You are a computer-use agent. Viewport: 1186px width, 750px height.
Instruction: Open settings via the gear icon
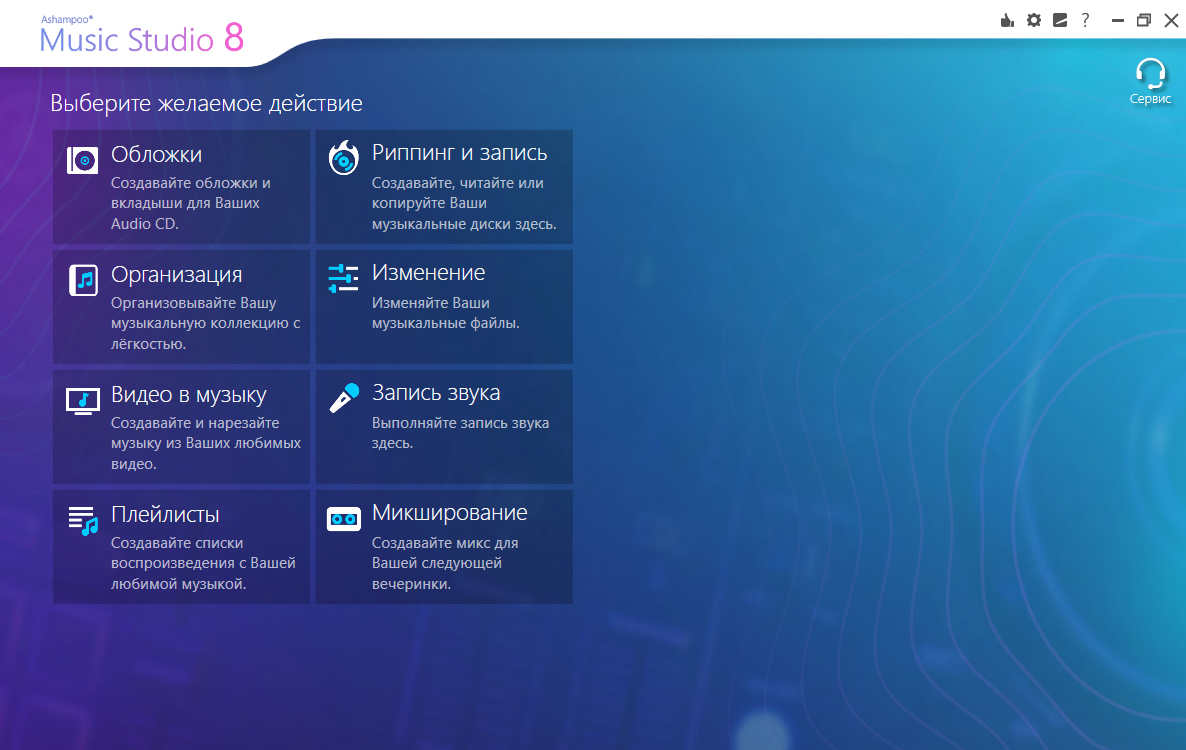pos(1033,20)
